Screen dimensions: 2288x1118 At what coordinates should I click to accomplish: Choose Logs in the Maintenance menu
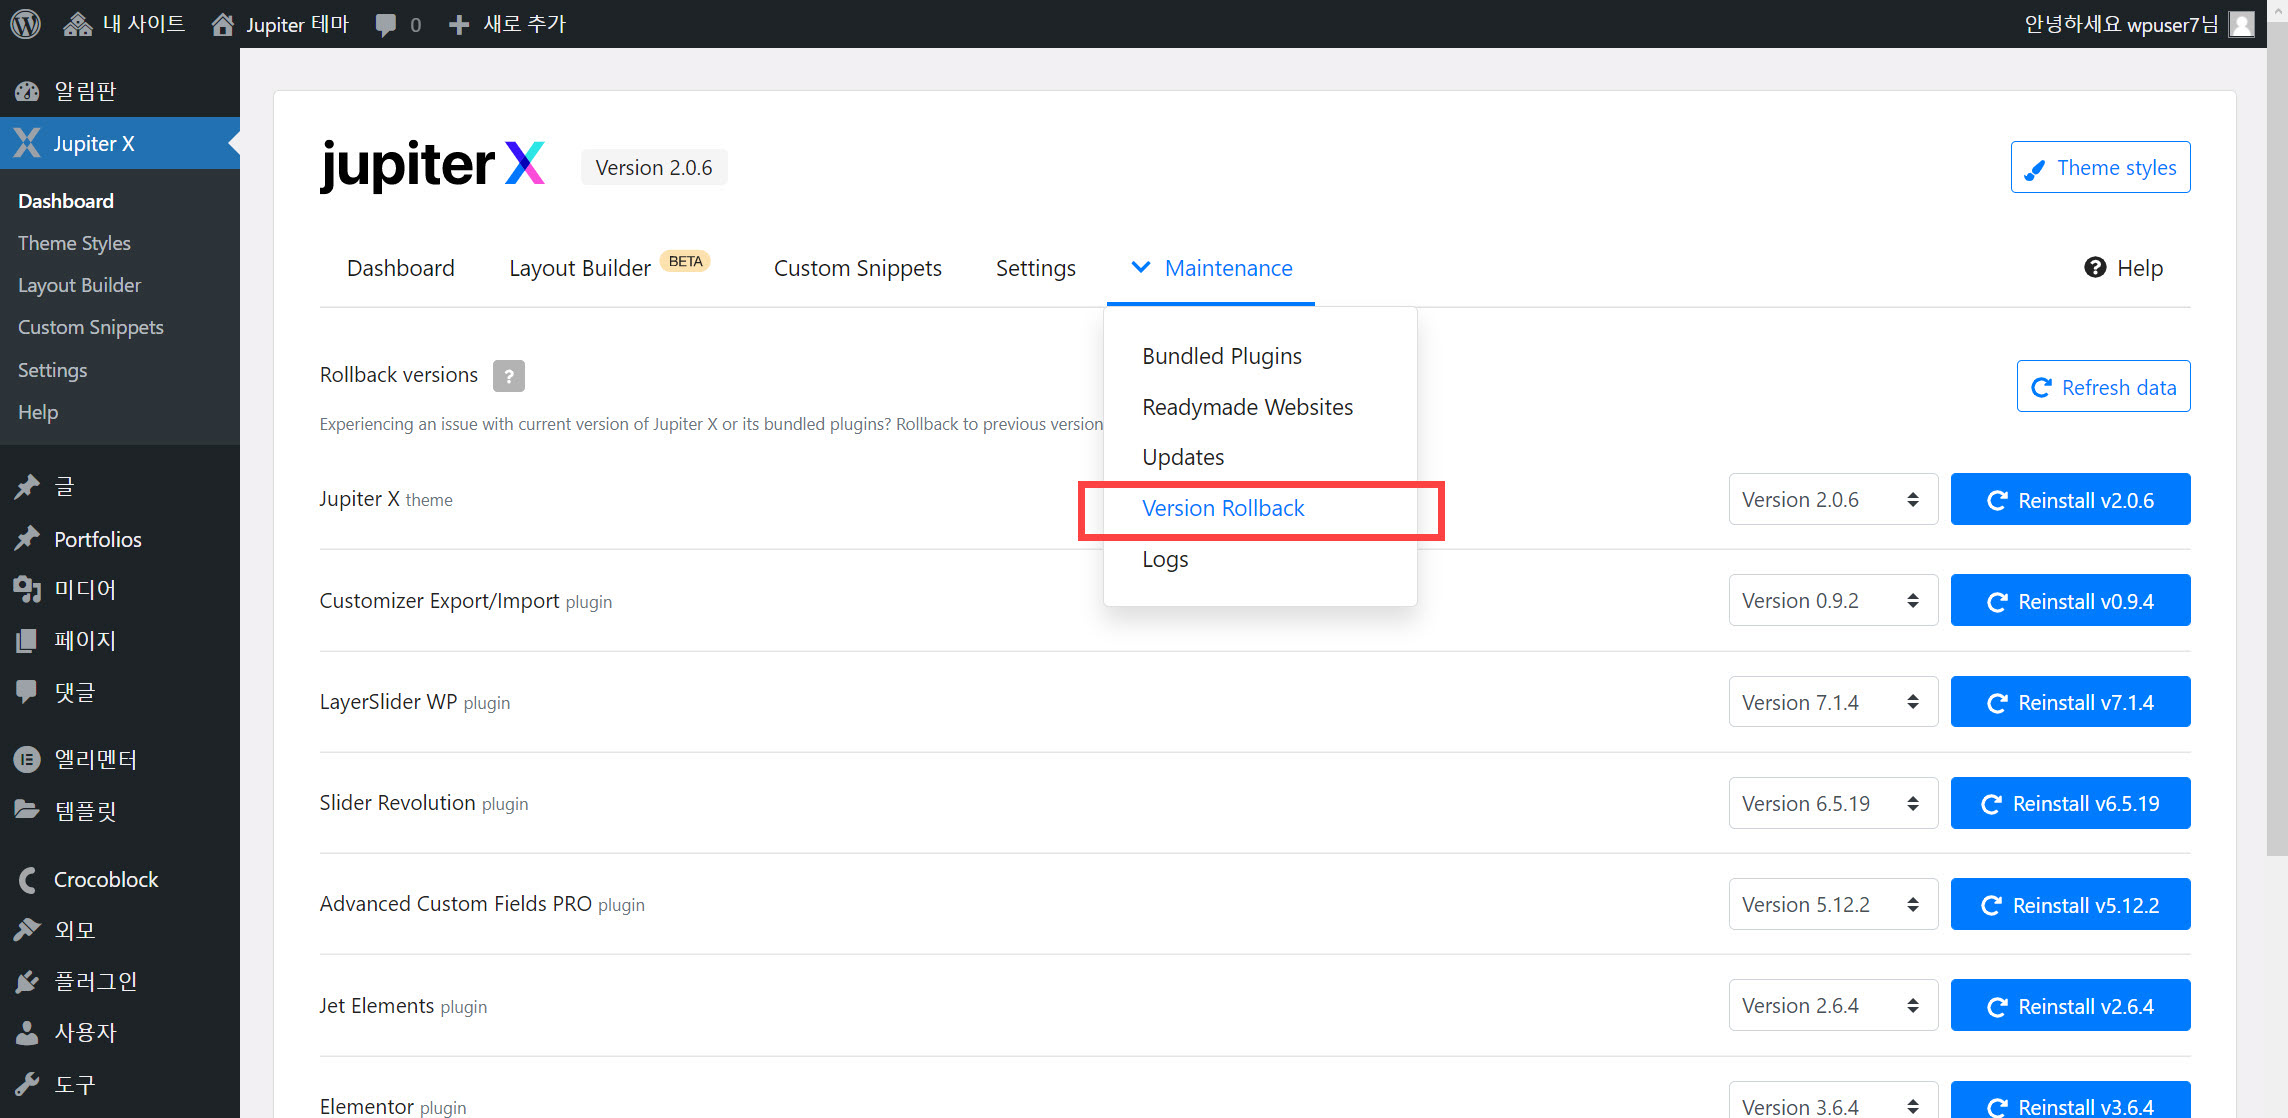pyautogui.click(x=1165, y=559)
